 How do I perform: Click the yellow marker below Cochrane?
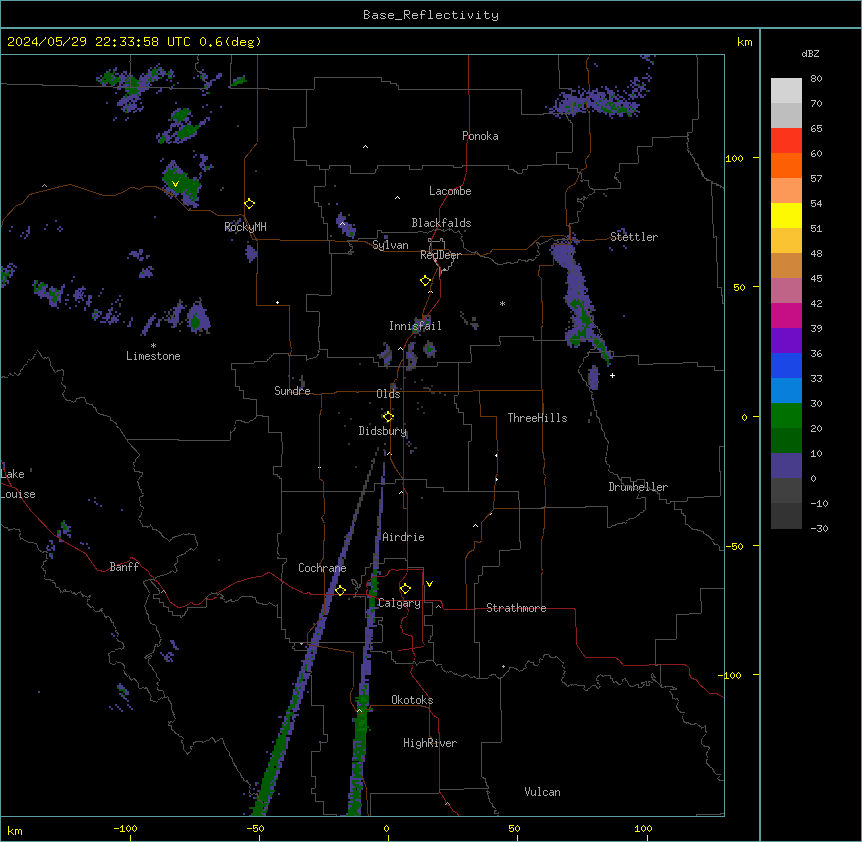click(x=340, y=590)
